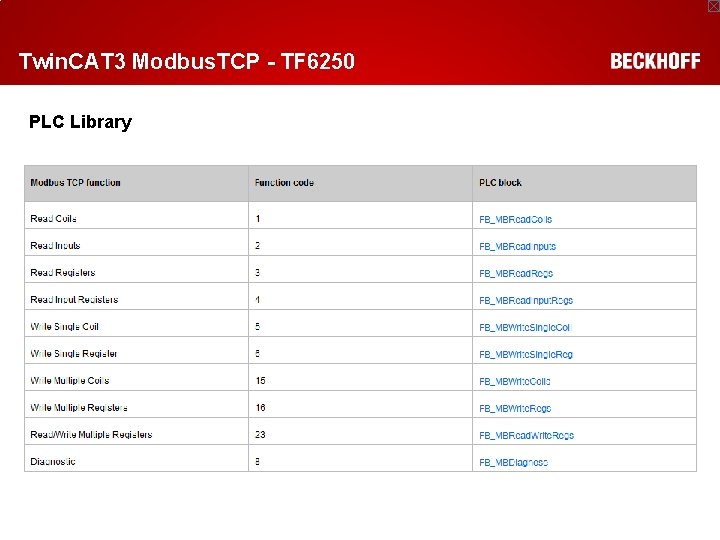The width and height of the screenshot is (720, 540).
Task: Open the FB_MBReadInputs block link
Action: (517, 247)
